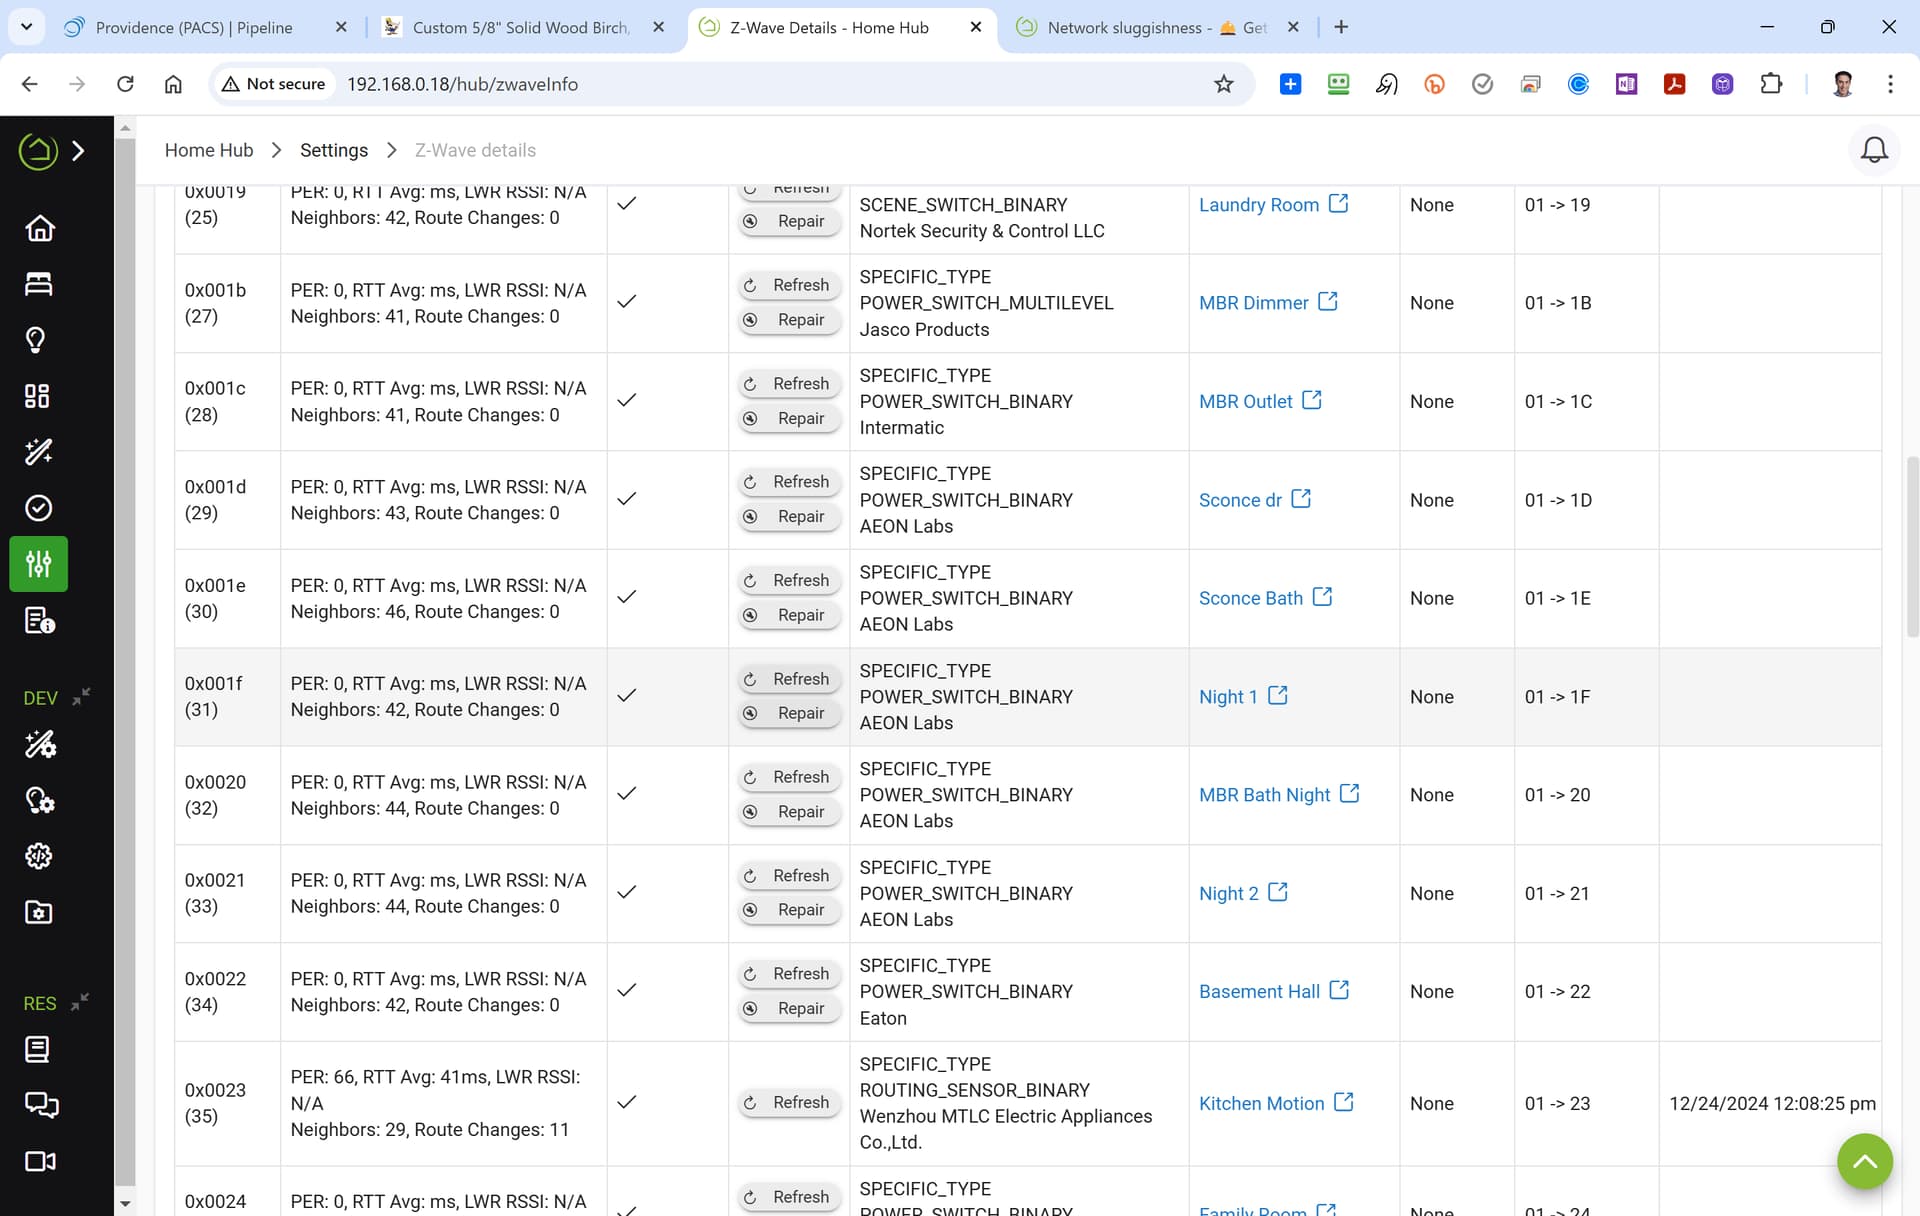Viewport: 1920px width, 1216px height.
Task: Open the community chat icon under RES
Action: click(41, 1105)
